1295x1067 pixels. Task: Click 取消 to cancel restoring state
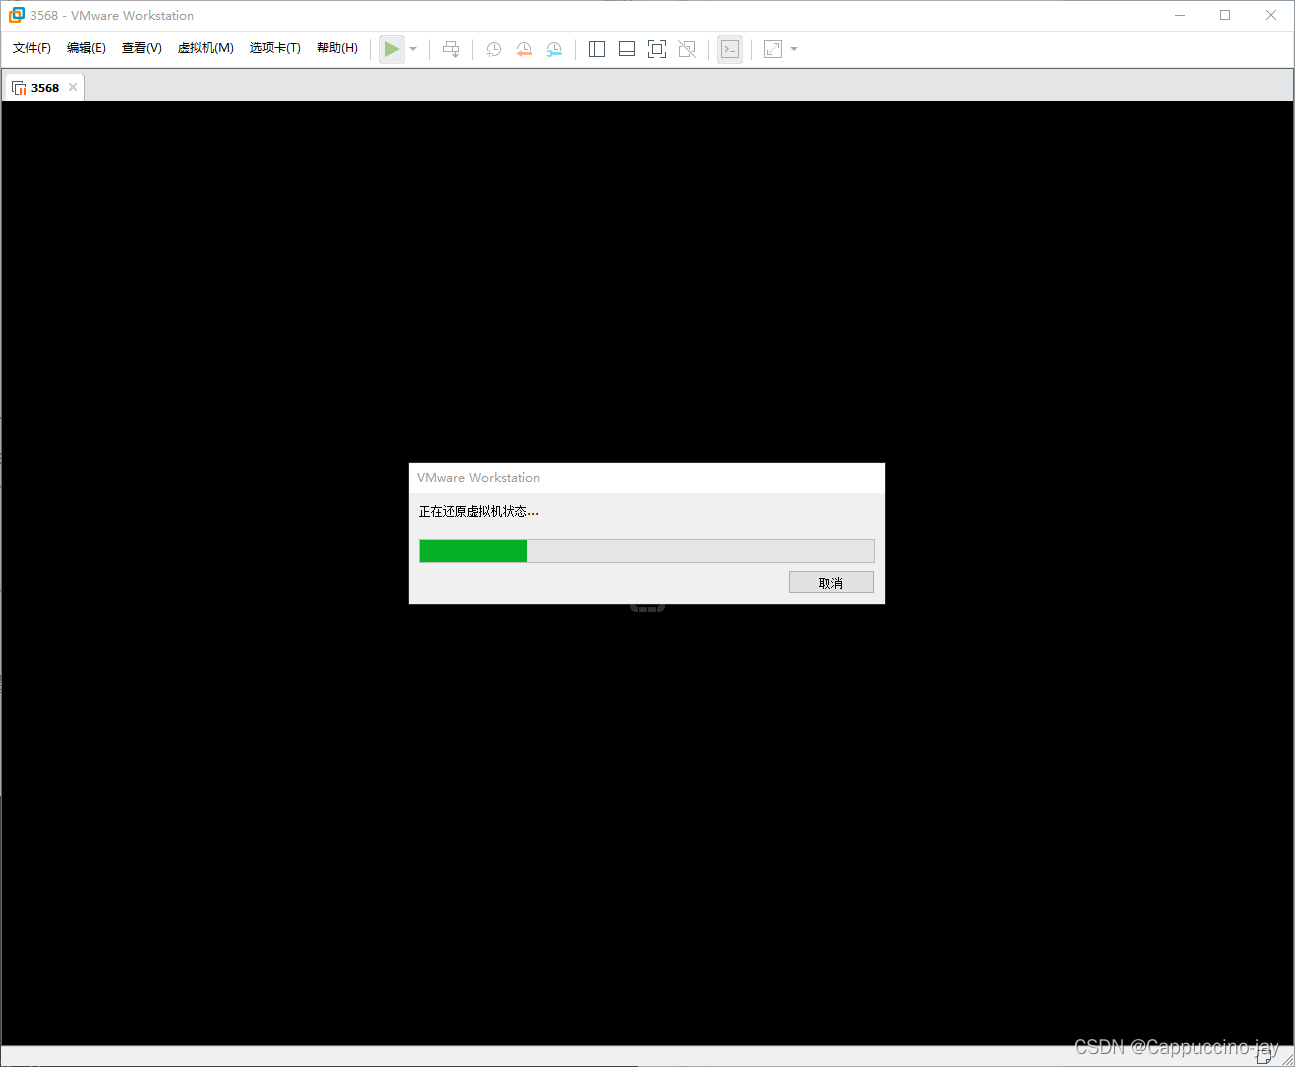(831, 583)
